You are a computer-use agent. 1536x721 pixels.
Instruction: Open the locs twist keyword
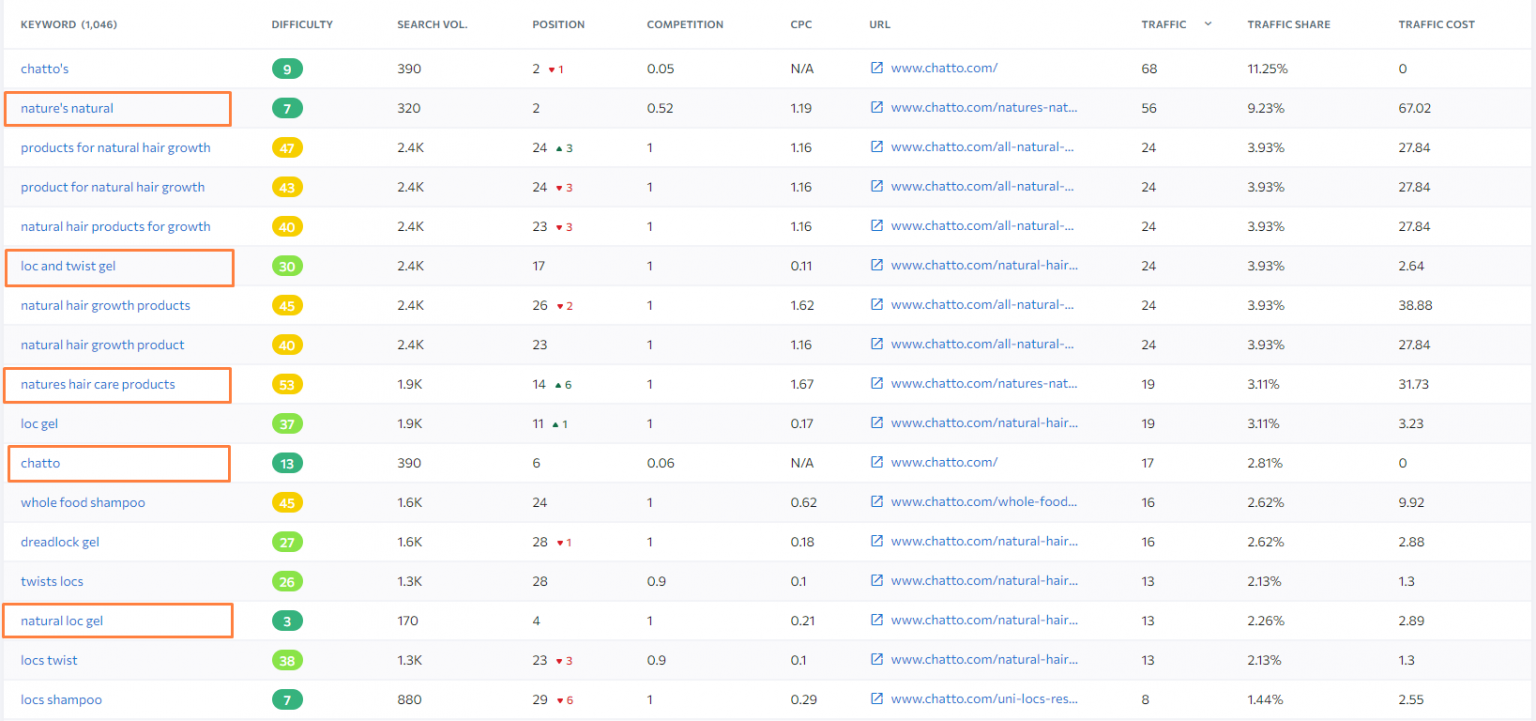coord(49,660)
